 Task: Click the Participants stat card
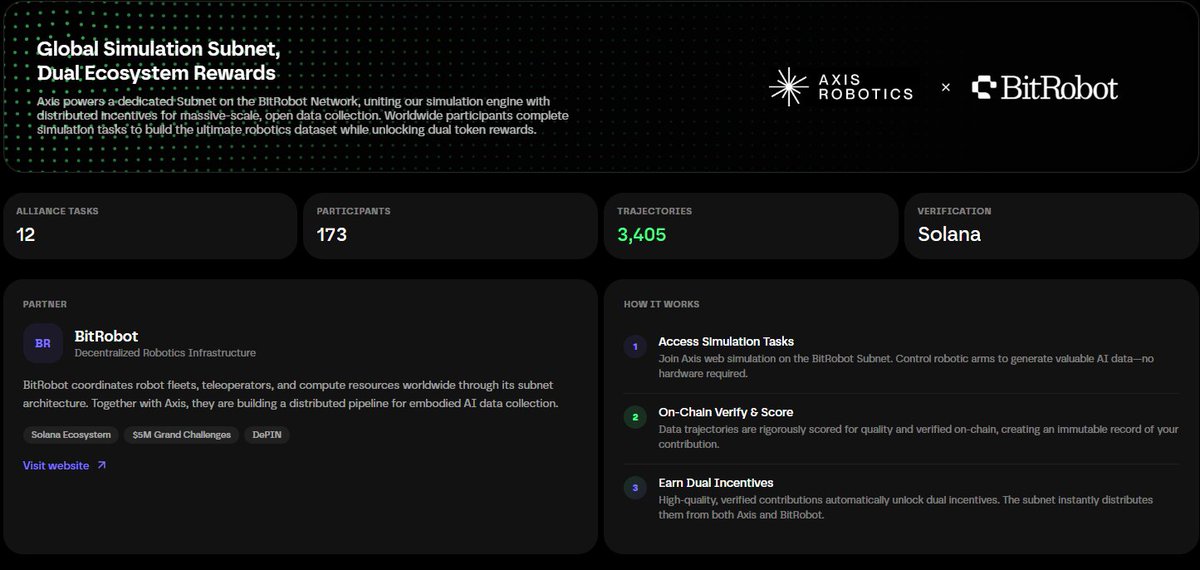click(450, 226)
